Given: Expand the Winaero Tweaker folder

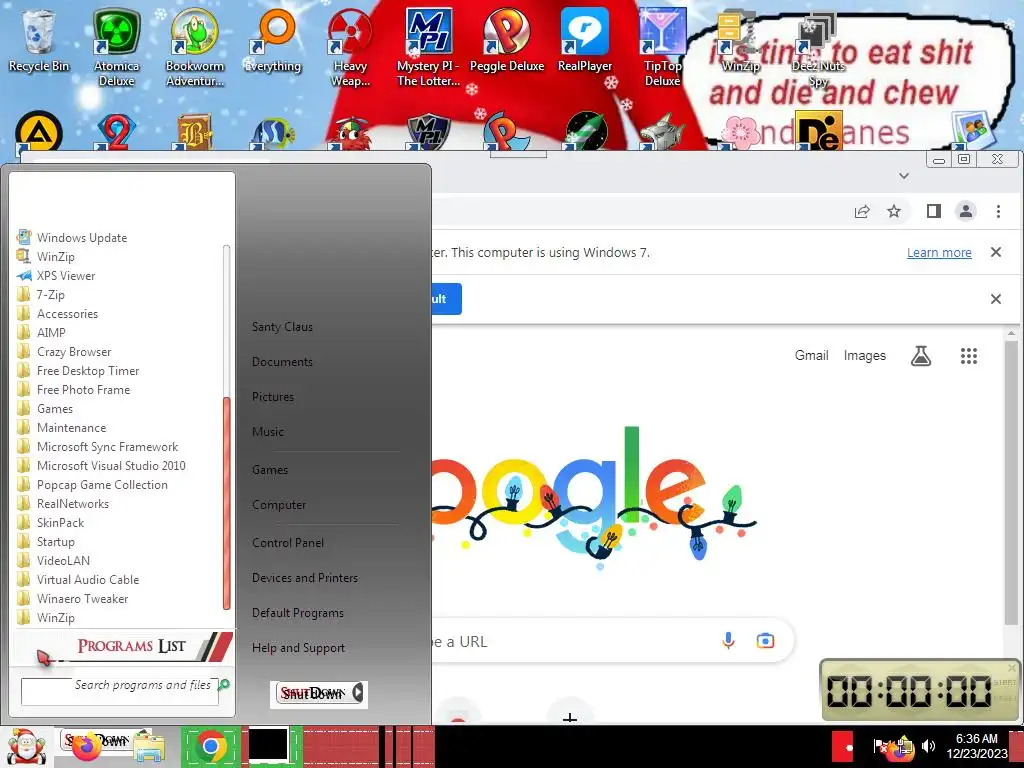Looking at the screenshot, I should coord(82,598).
